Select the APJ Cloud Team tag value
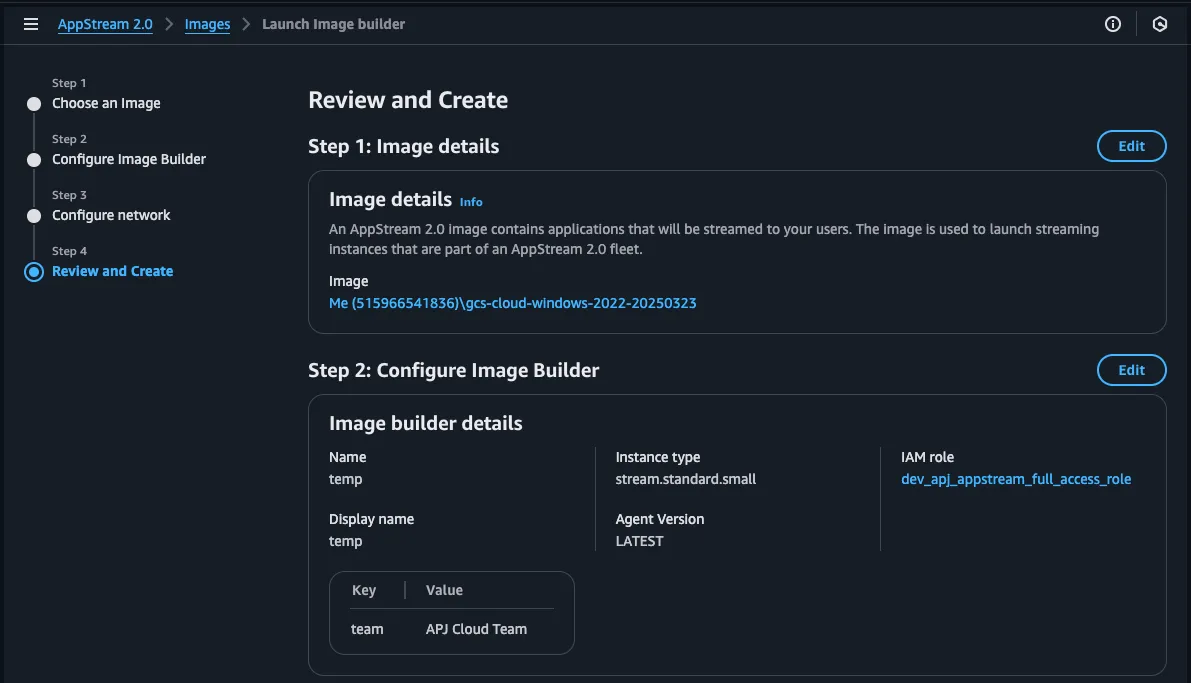This screenshot has height=683, width=1191. point(476,629)
